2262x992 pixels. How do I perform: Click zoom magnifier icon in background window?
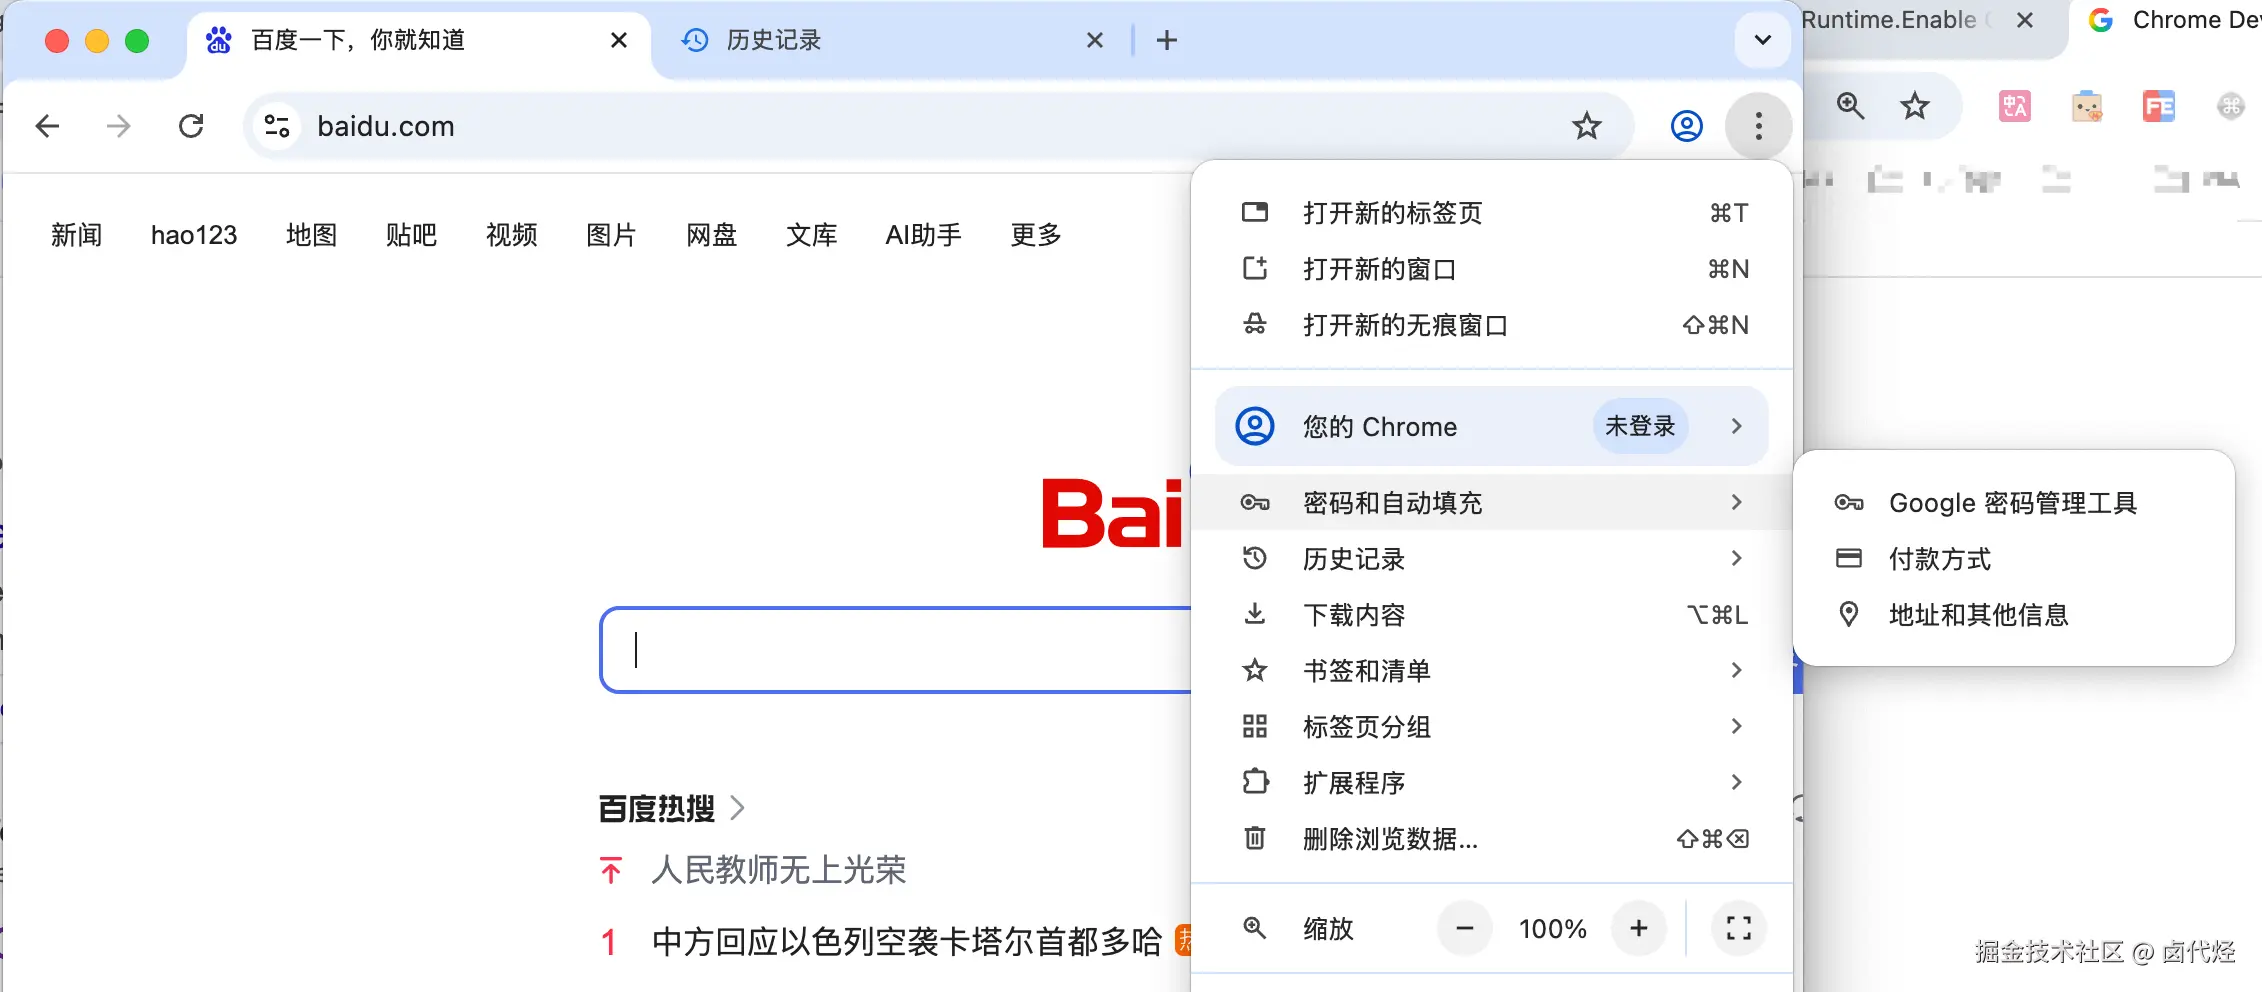click(1850, 105)
